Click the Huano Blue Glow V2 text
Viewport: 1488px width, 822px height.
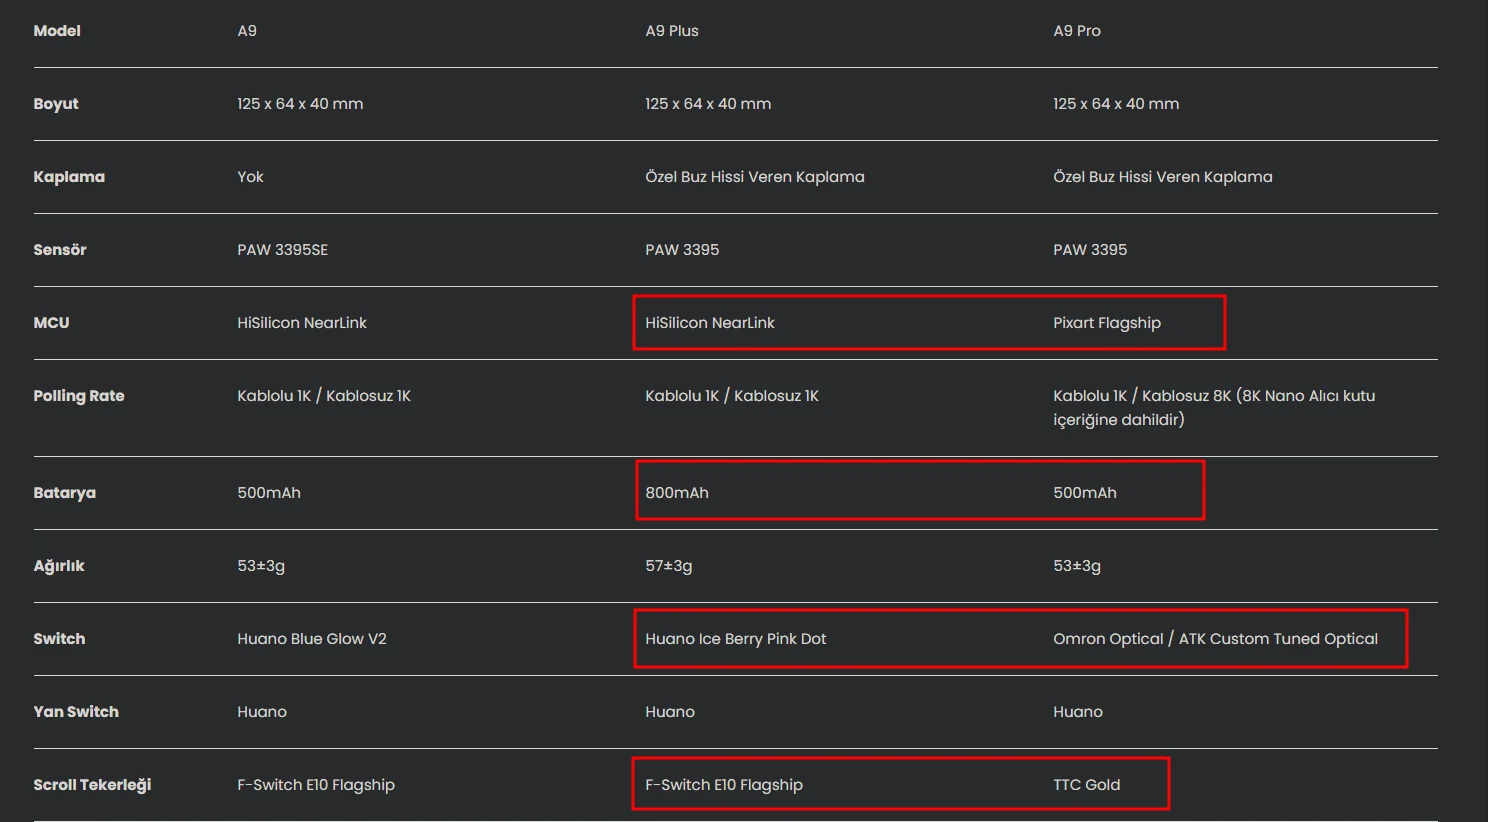(x=311, y=639)
